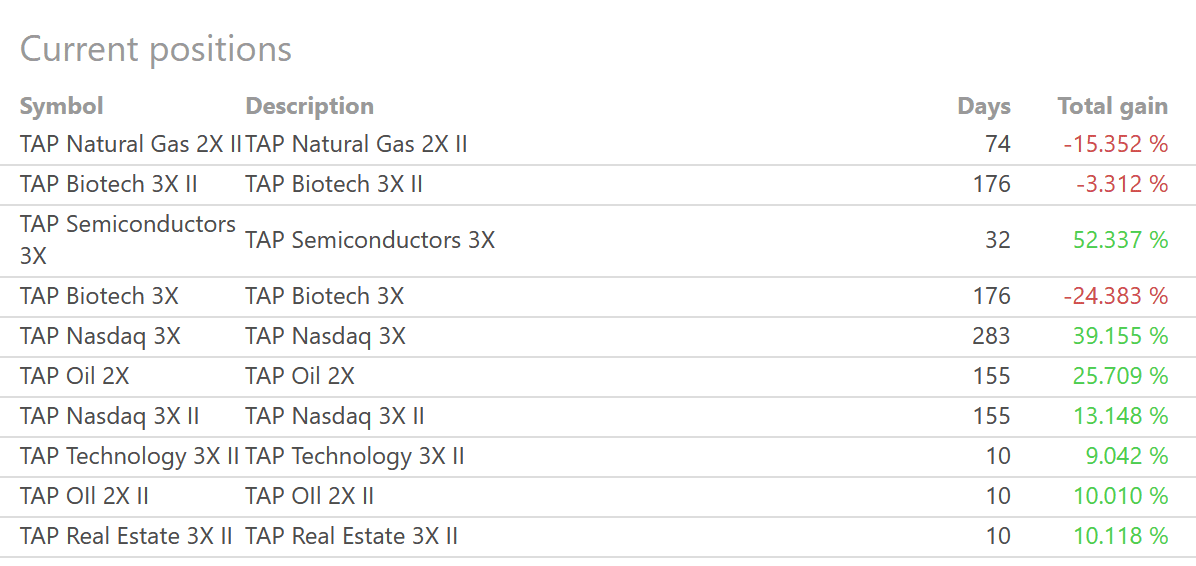The image size is (1196, 566).
Task: Click TAP Semiconductors 3X in Symbol column
Action: pyautogui.click(x=127, y=239)
